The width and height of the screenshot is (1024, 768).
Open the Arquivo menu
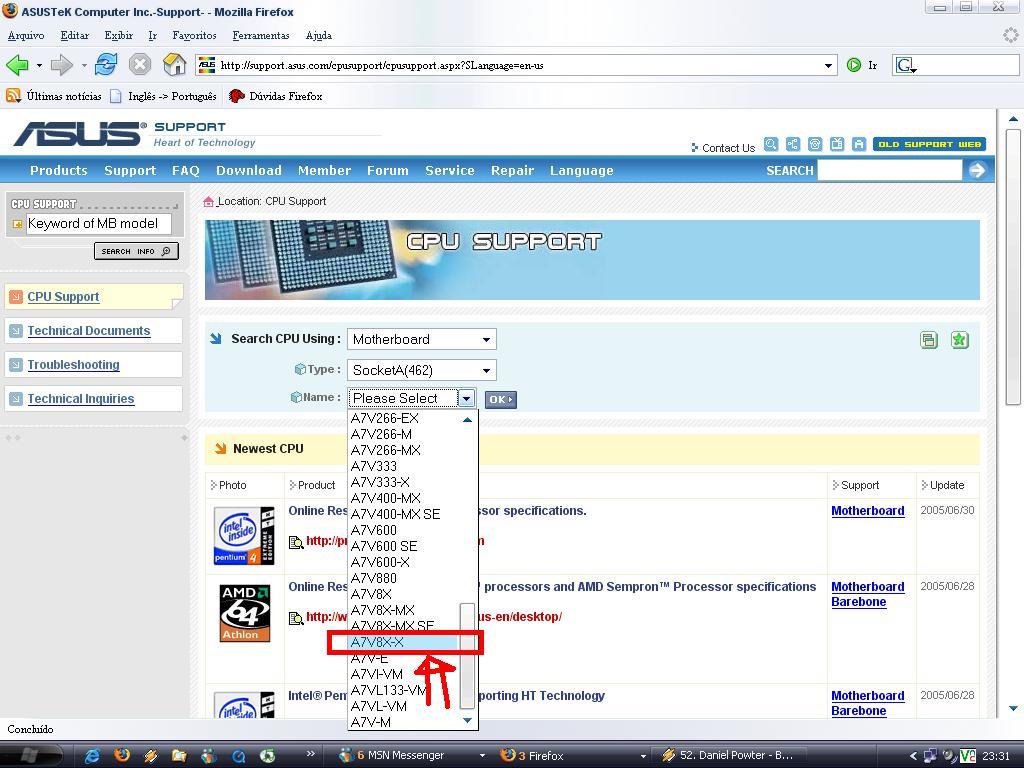tap(26, 35)
